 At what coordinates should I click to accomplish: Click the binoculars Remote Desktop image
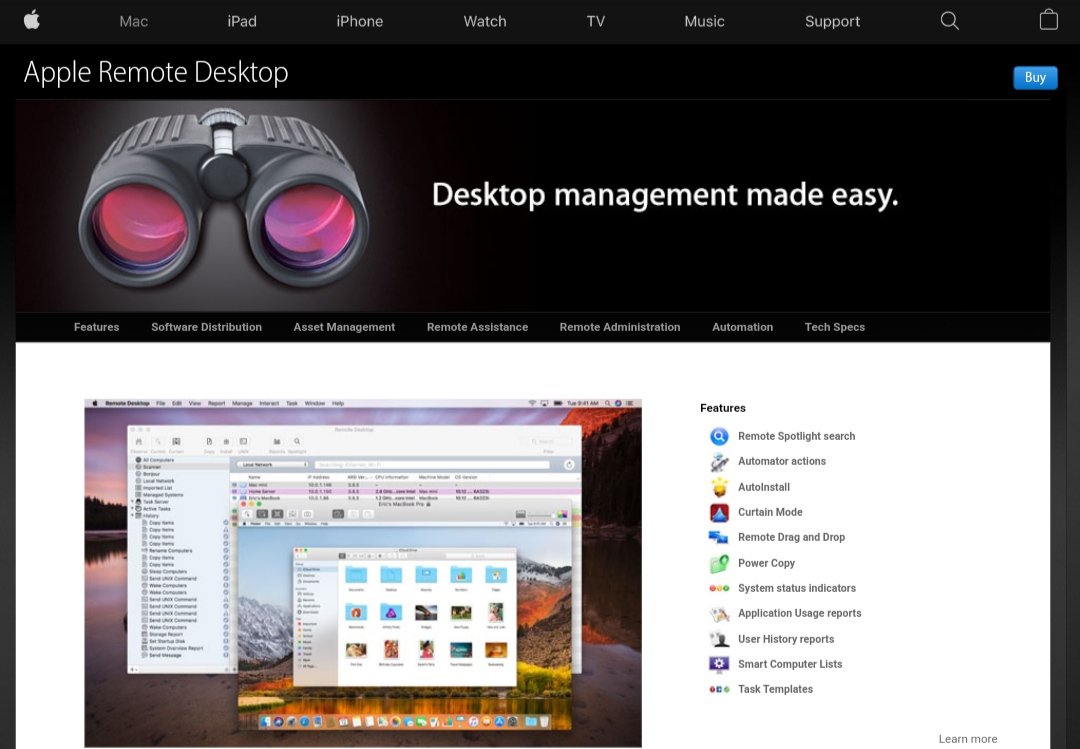coord(223,199)
